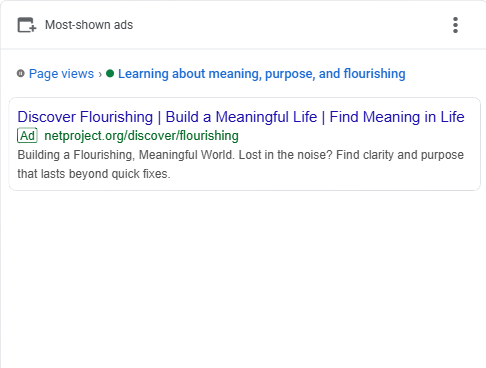
Task: Click the netproject.org/discover/flourishing display URL
Action: (141, 136)
